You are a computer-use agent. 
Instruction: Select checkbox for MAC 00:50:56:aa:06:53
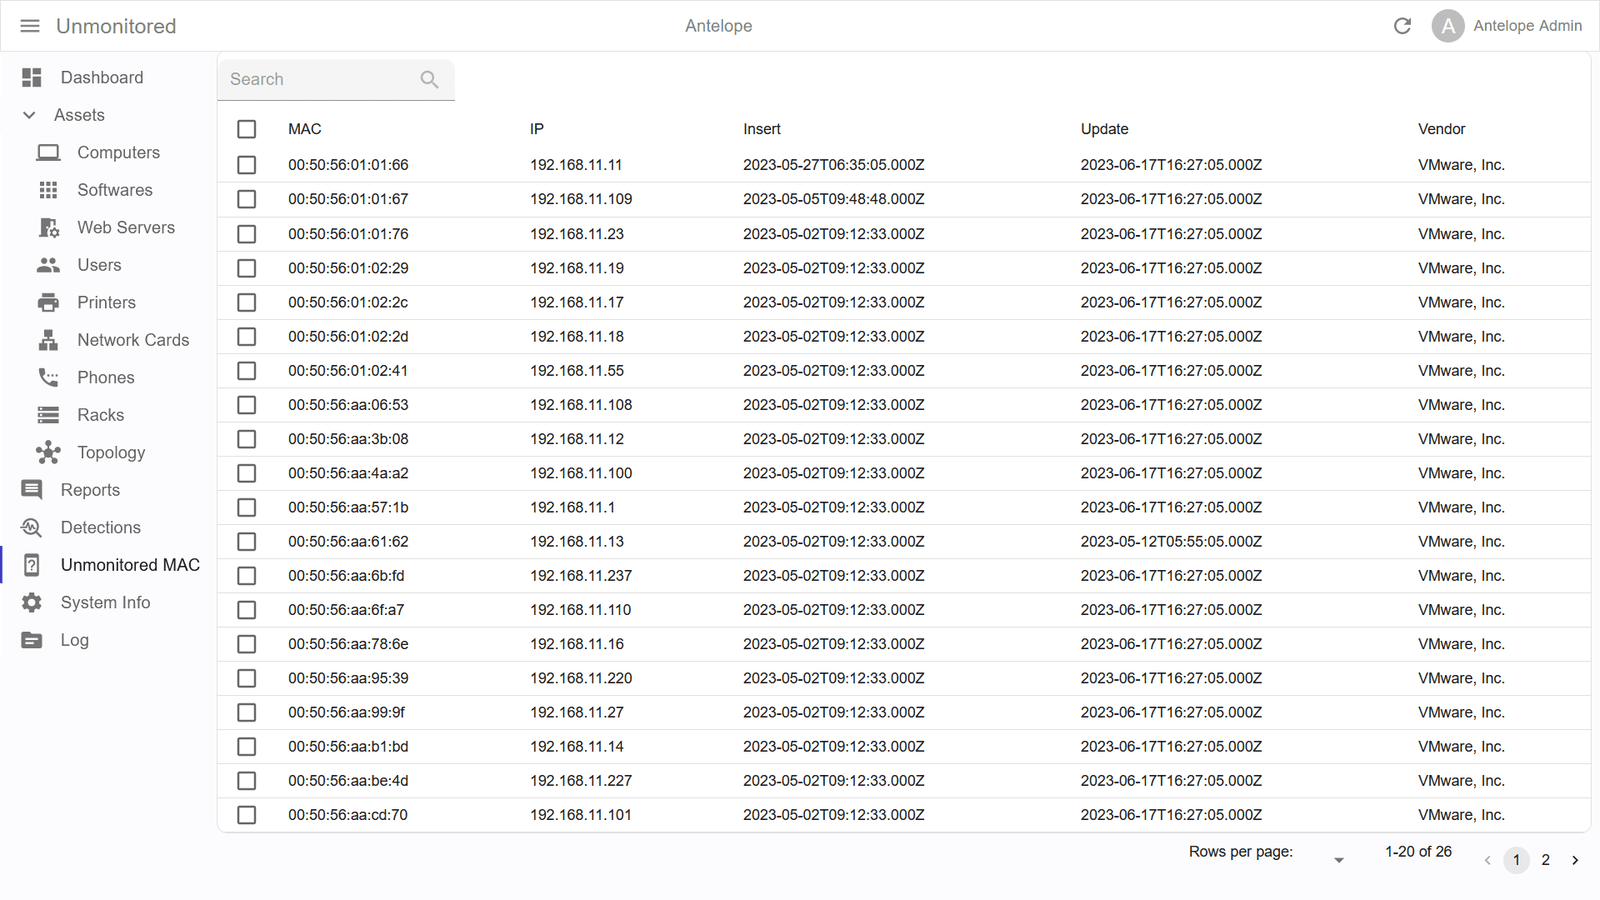coord(247,405)
